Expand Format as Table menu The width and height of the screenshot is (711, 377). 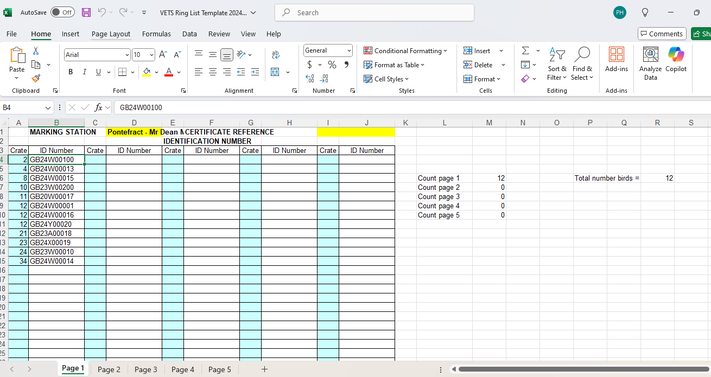[x=394, y=65]
